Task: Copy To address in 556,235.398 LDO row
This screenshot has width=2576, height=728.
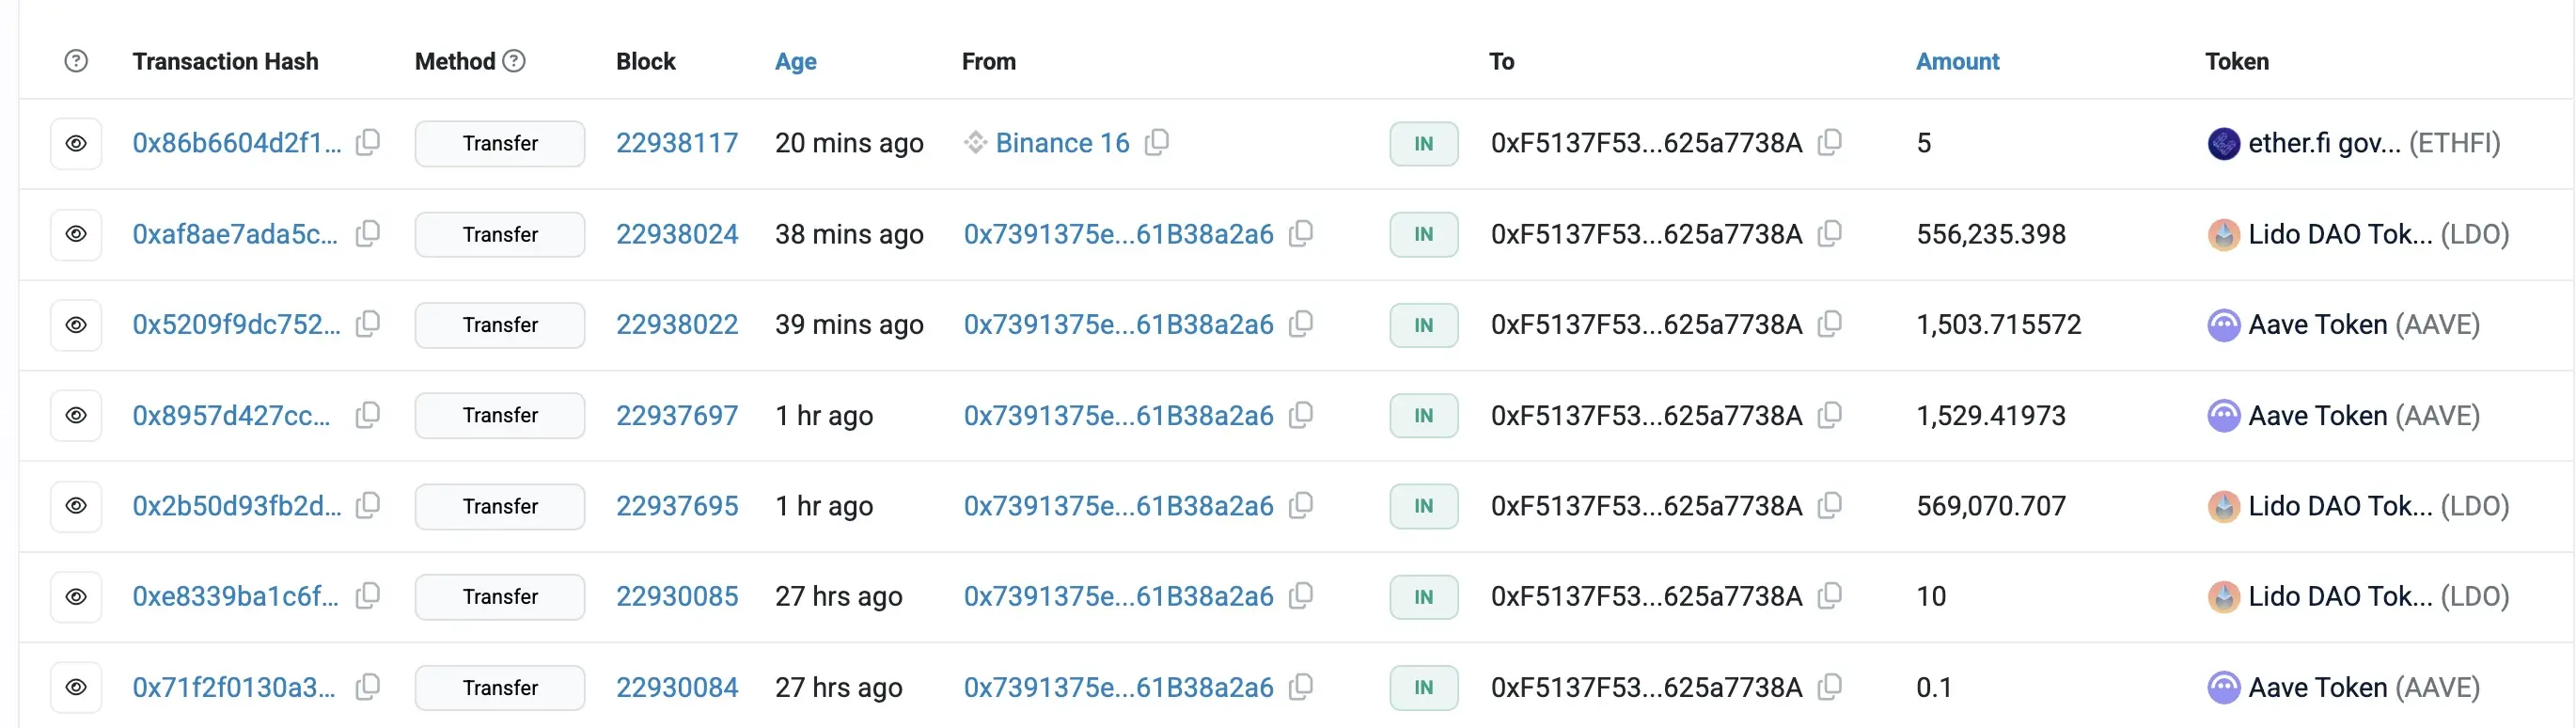Action: [x=1830, y=234]
